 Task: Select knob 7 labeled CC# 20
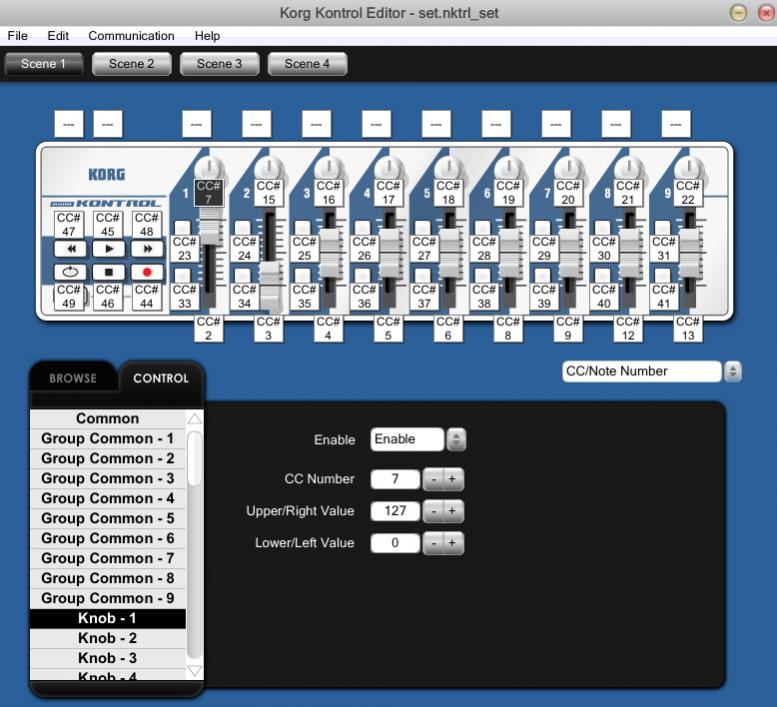pyautogui.click(x=568, y=193)
